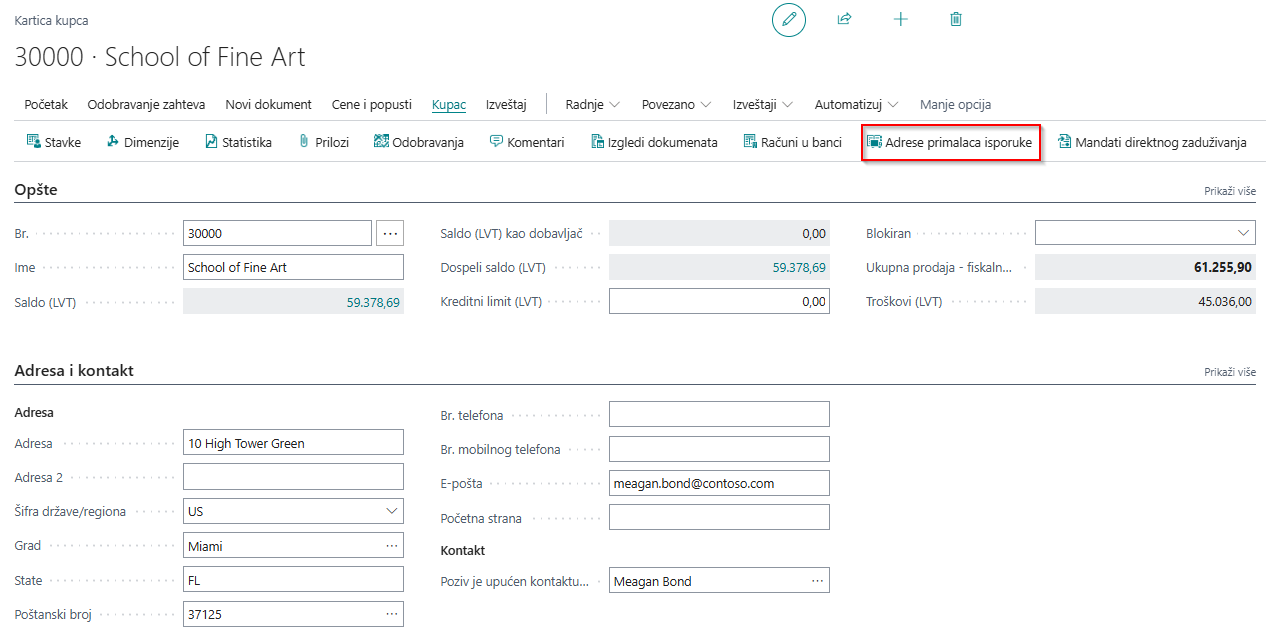The height and width of the screenshot is (635, 1266).
Task: Expand the Blokiran dropdown
Action: tap(1244, 233)
